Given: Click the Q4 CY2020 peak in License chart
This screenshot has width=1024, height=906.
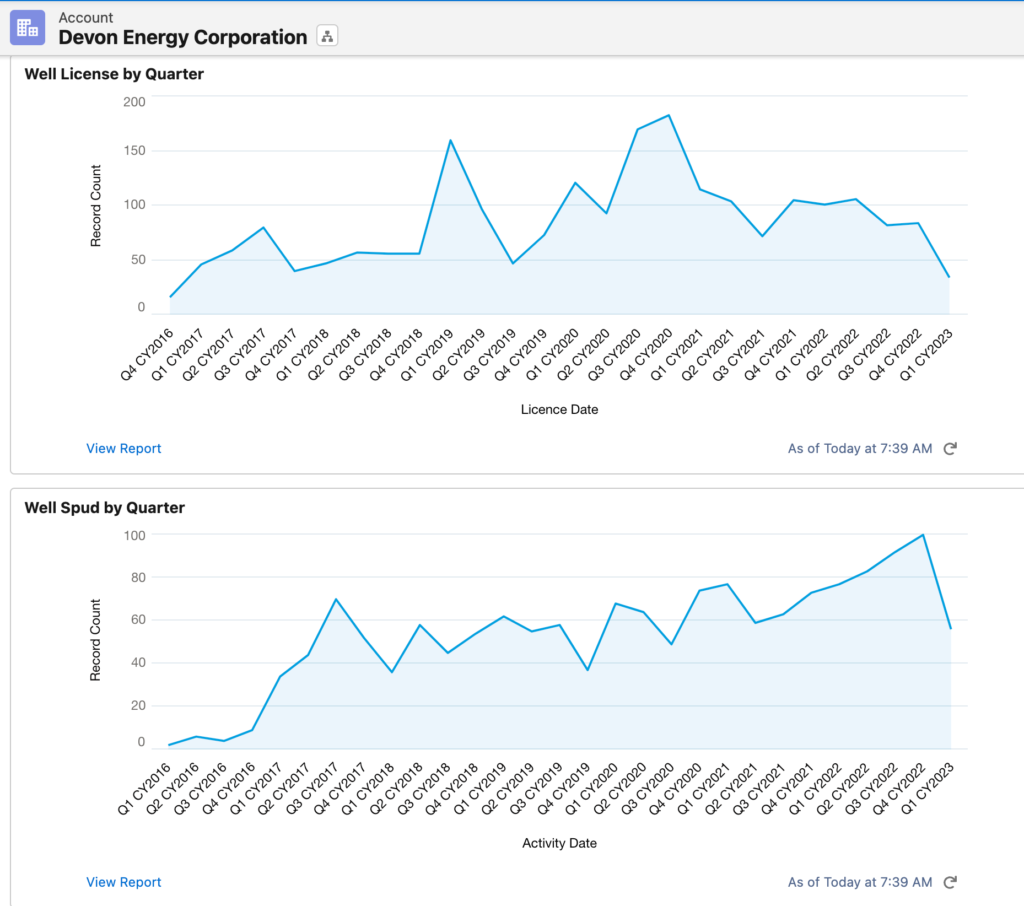Looking at the screenshot, I should 669,116.
